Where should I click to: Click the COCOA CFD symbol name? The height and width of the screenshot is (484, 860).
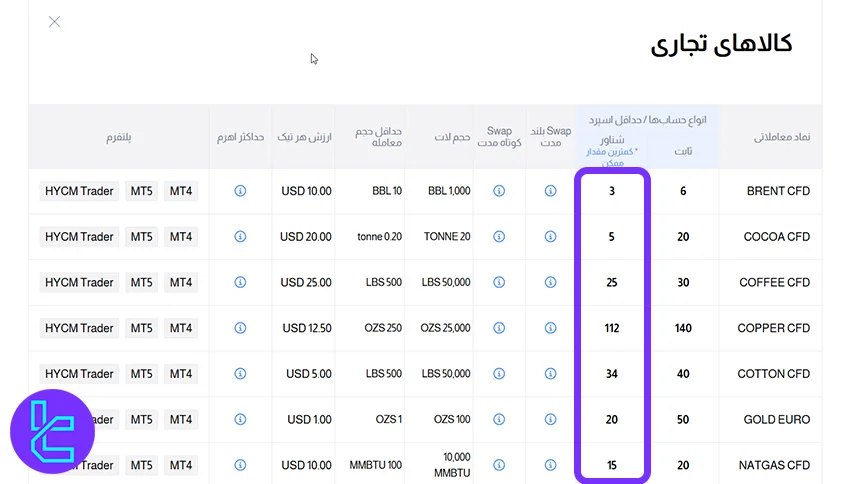[x=777, y=237]
